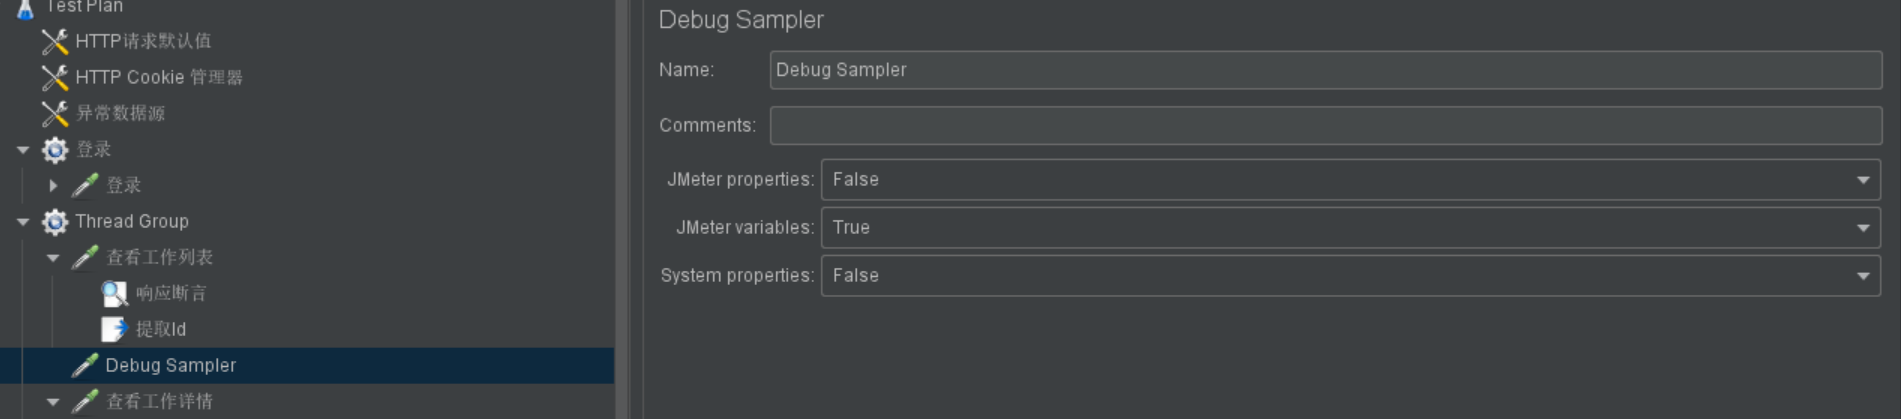Image resolution: width=1901 pixels, height=419 pixels.
Task: Click the Comments input field
Action: [x=1326, y=126]
